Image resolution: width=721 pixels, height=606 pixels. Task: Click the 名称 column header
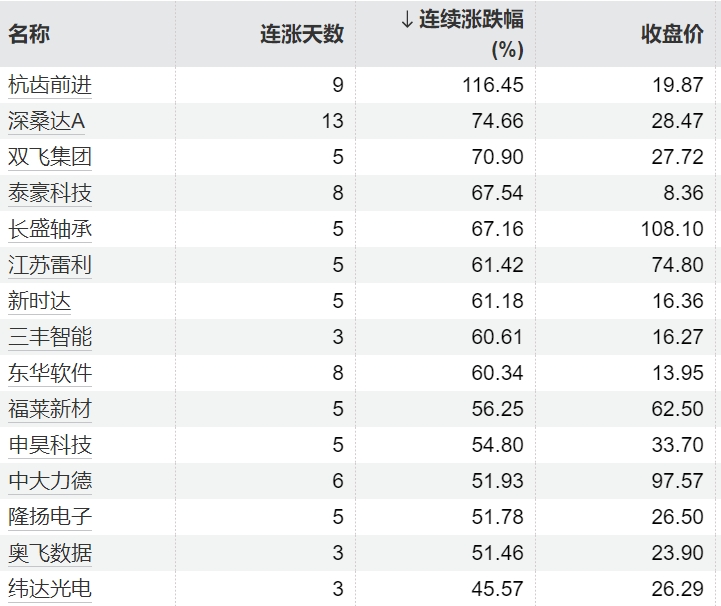coord(29,33)
